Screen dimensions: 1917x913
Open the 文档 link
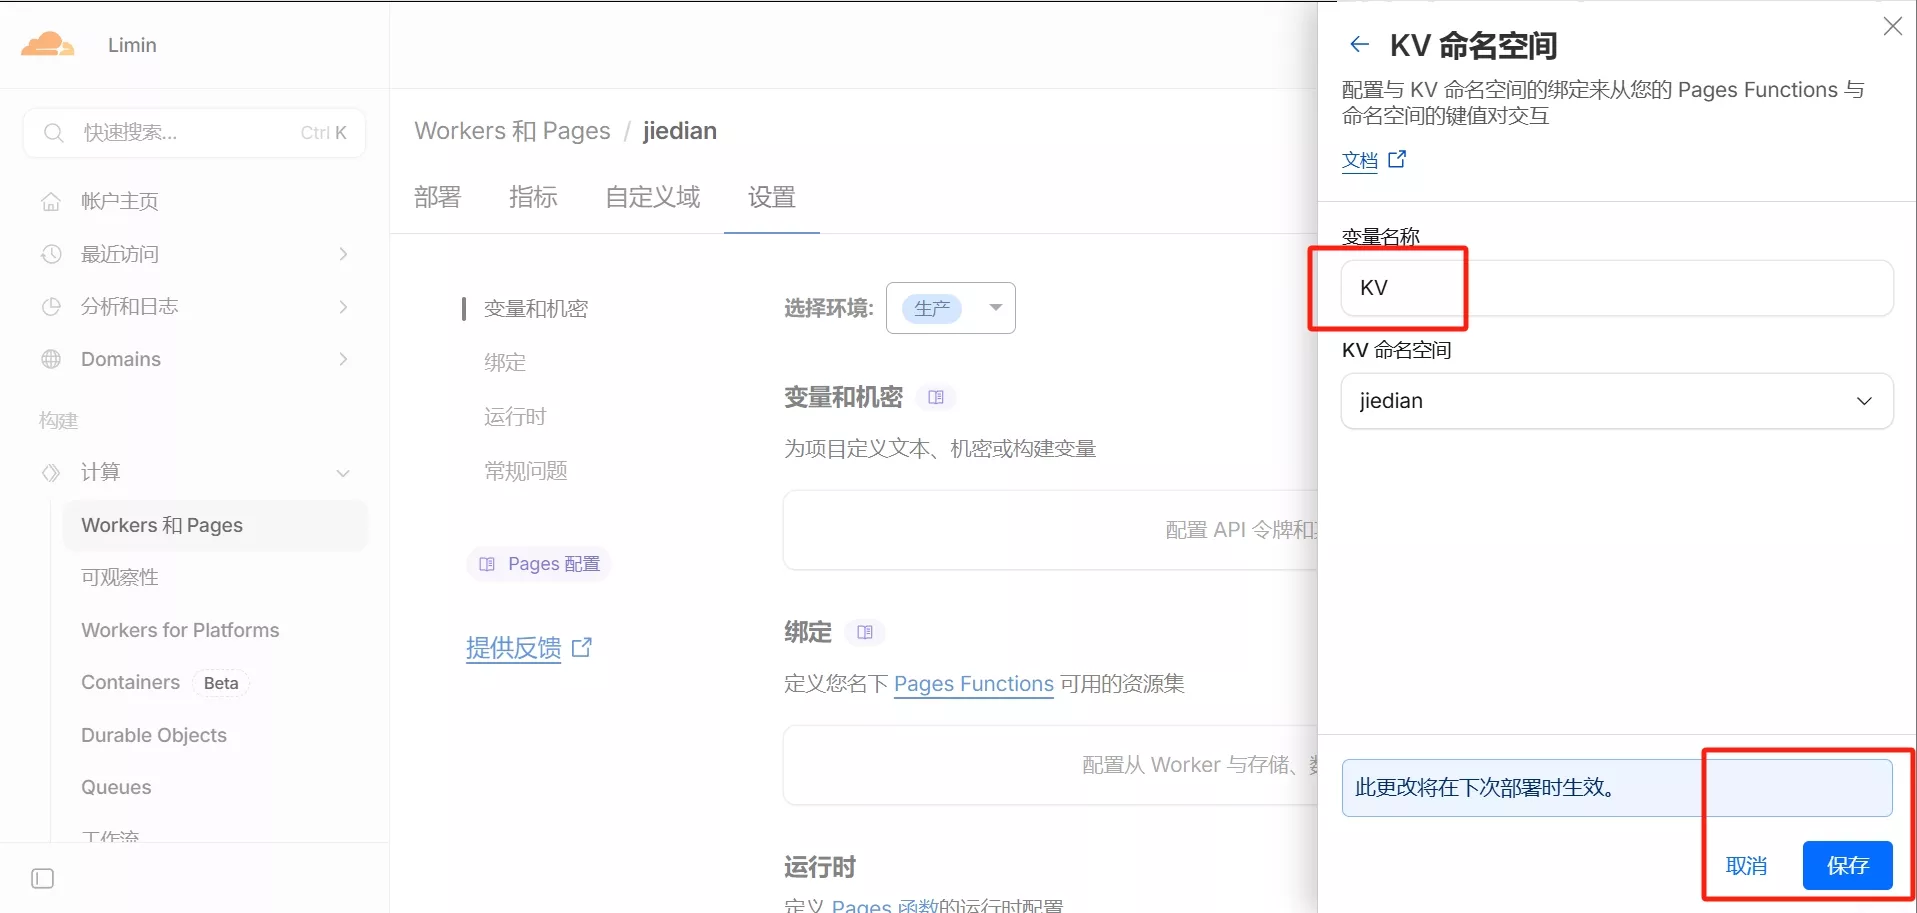(x=1360, y=160)
